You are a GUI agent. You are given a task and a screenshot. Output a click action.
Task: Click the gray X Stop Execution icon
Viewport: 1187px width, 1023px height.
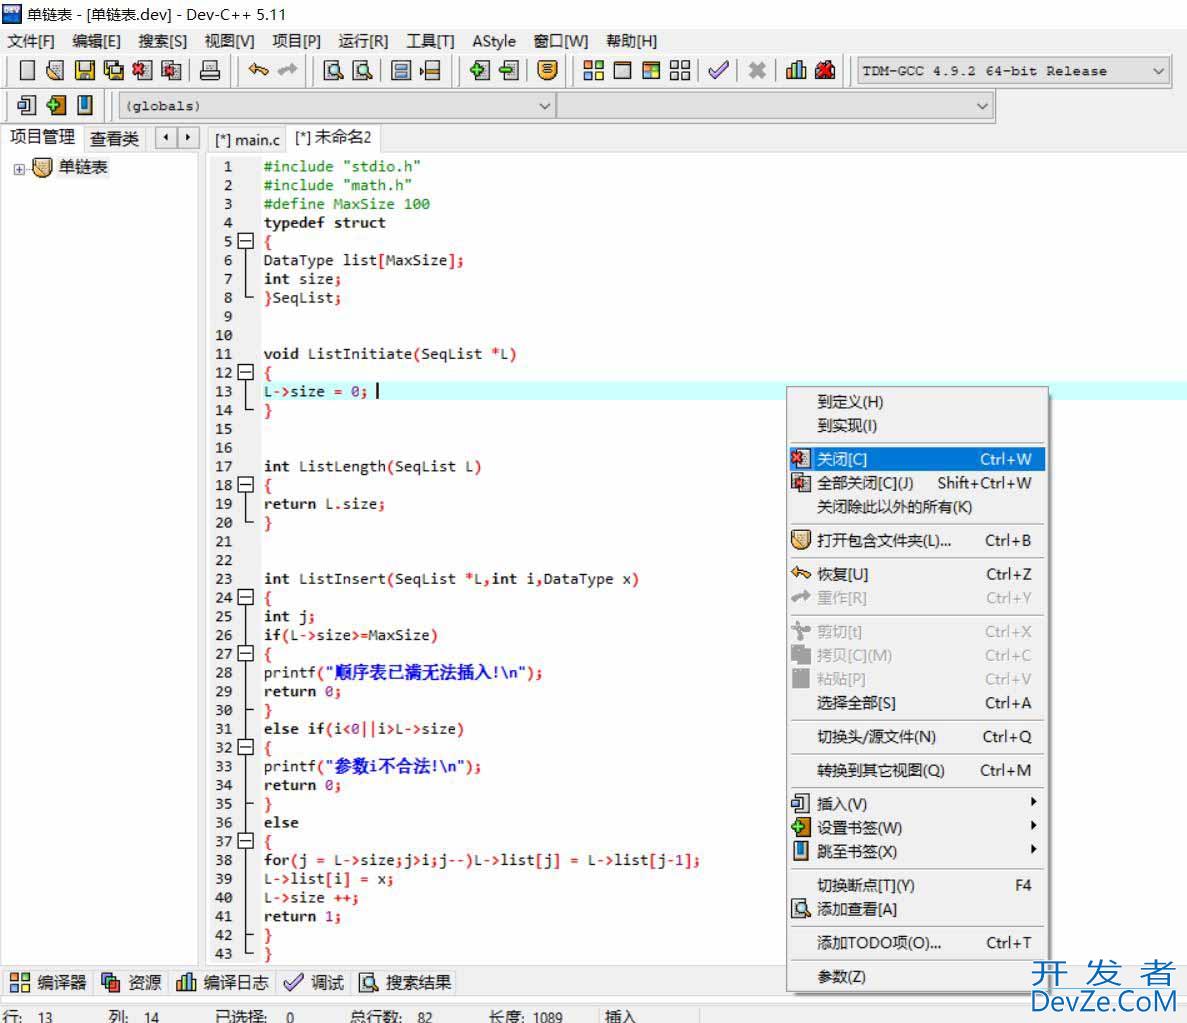pos(756,70)
